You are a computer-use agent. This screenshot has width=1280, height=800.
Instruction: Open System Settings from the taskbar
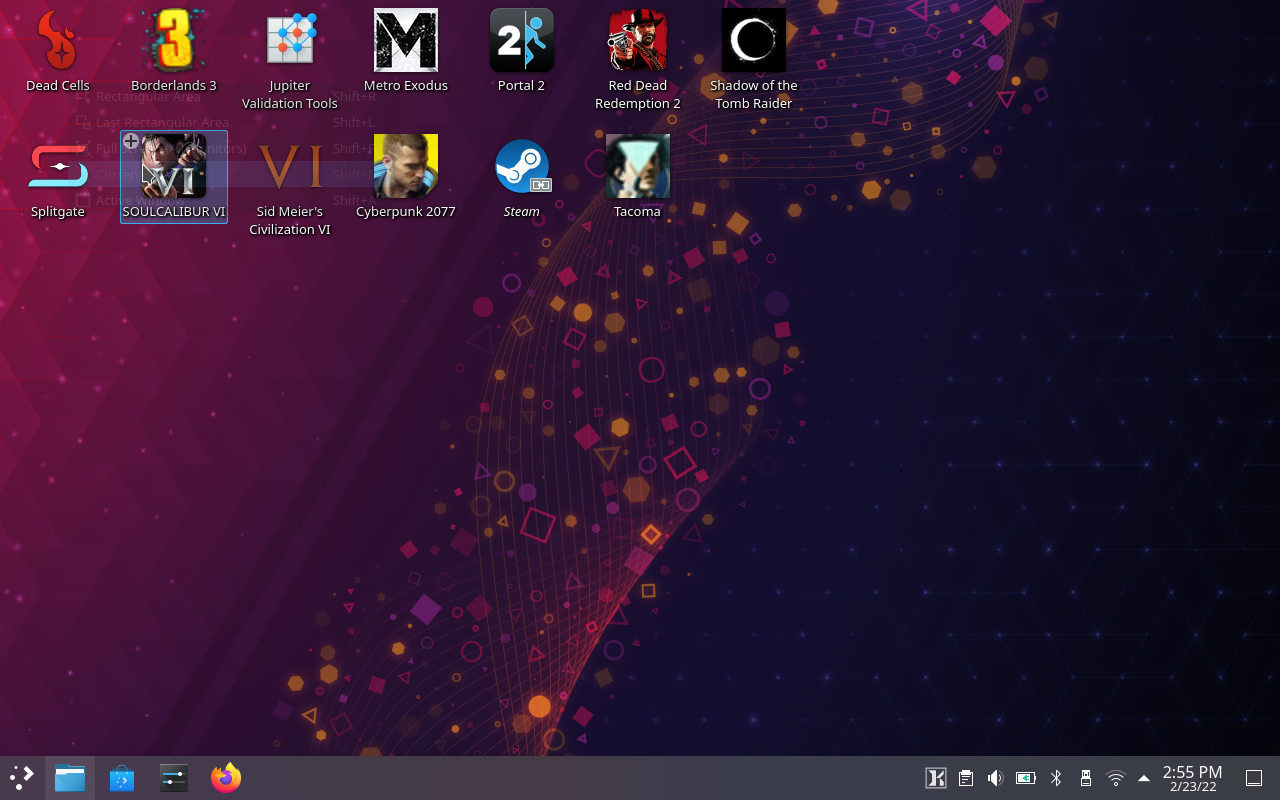(x=174, y=778)
